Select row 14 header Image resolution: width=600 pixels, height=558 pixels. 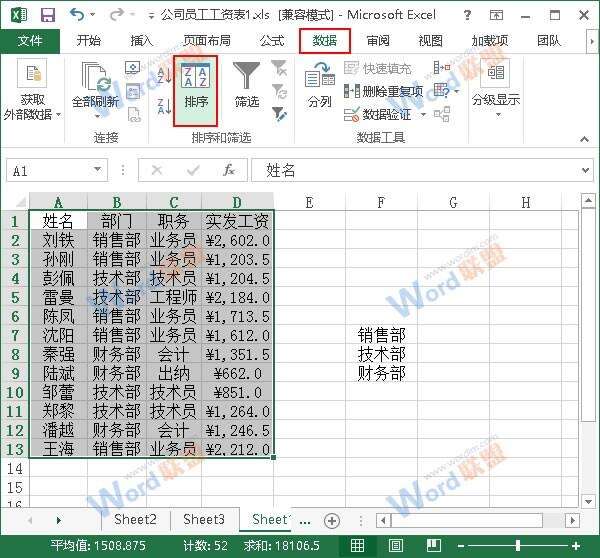[x=15, y=468]
